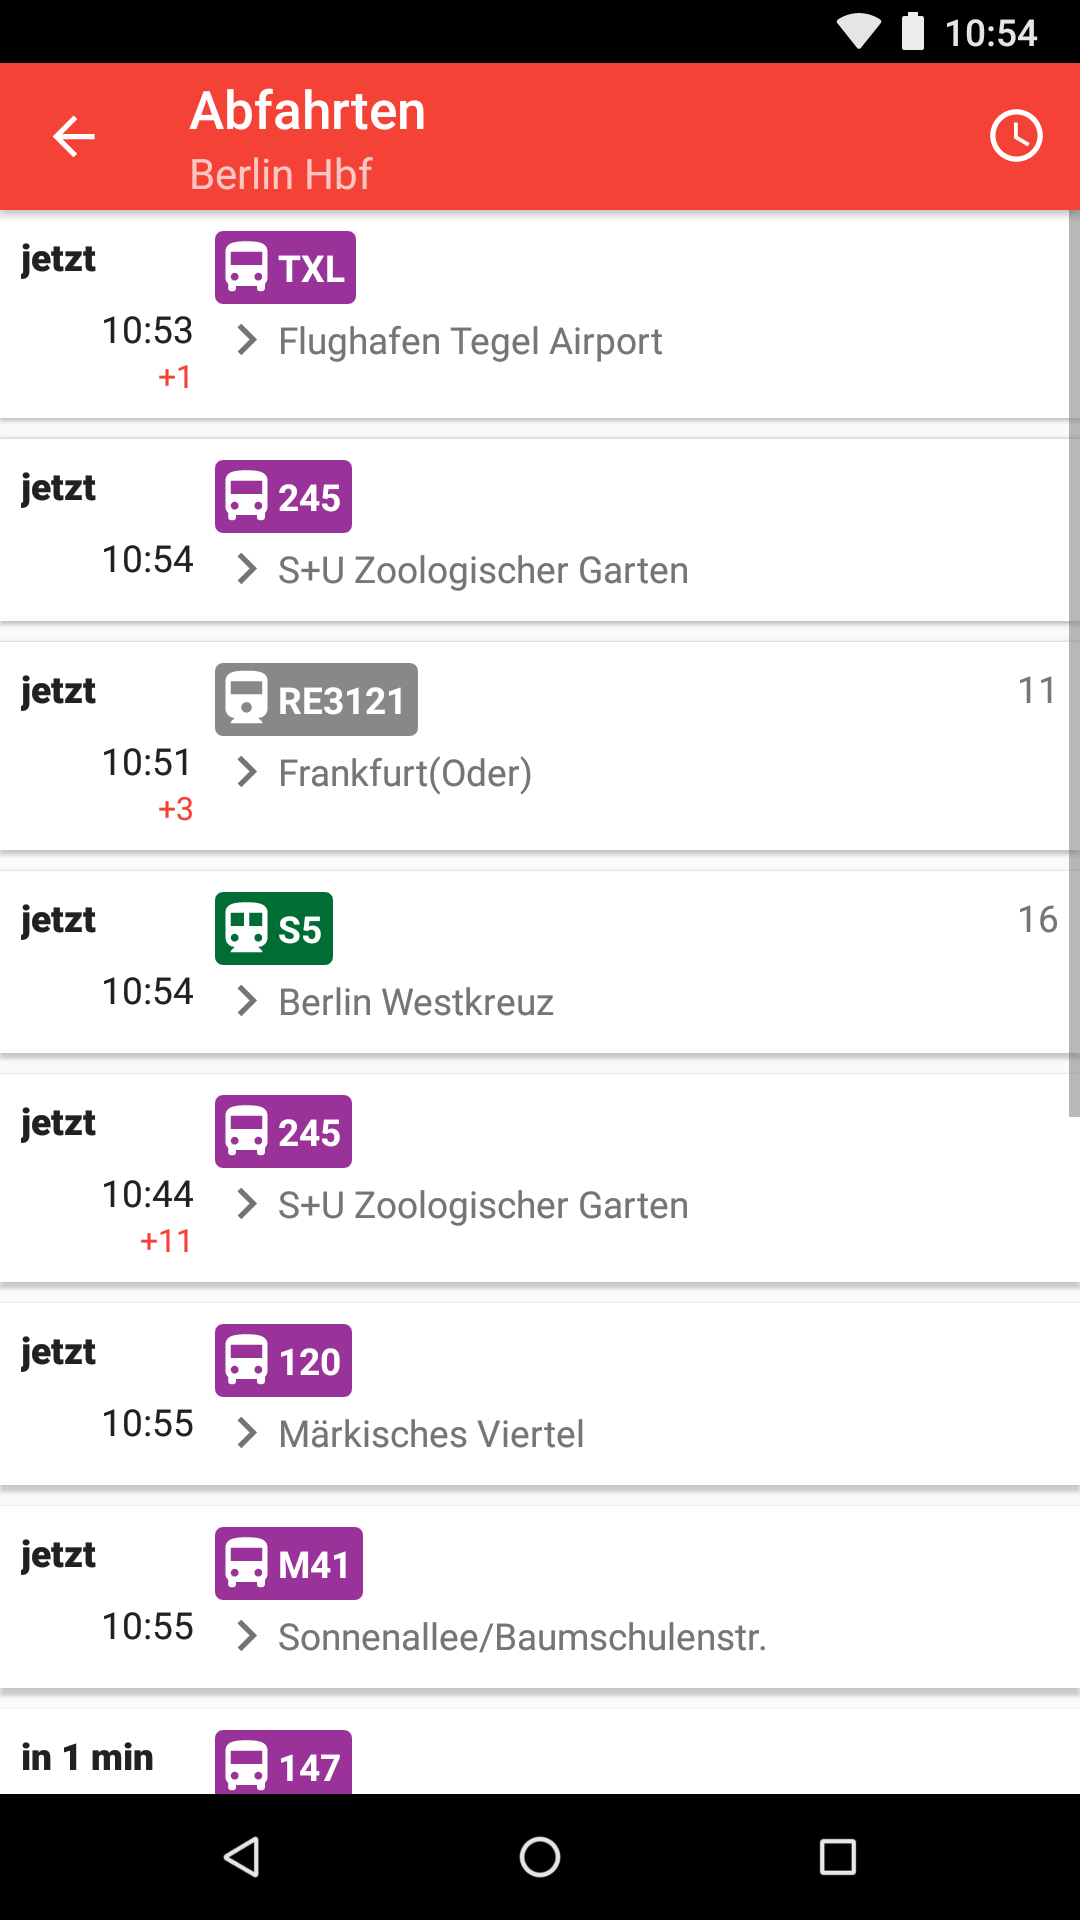Screen dimensions: 1080x1920
Task: Select the RE3121 regional train badge
Action: 316,700
